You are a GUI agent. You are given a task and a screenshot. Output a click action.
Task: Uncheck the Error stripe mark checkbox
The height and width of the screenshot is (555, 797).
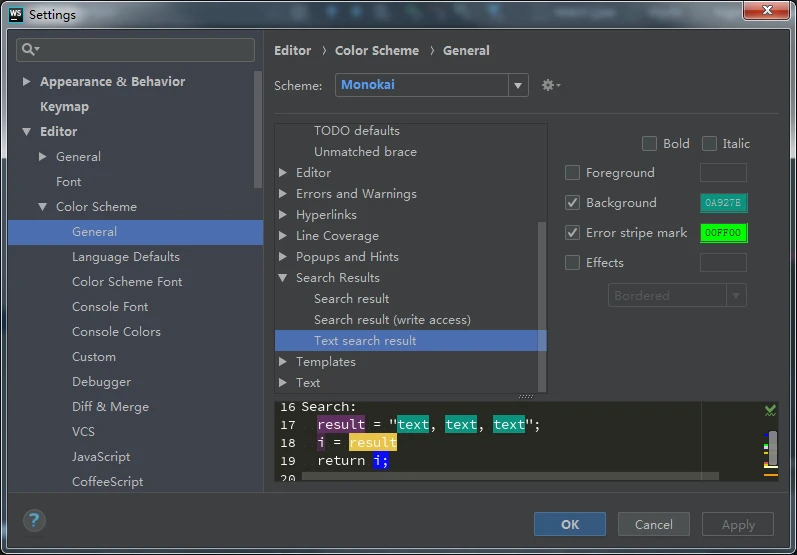573,233
